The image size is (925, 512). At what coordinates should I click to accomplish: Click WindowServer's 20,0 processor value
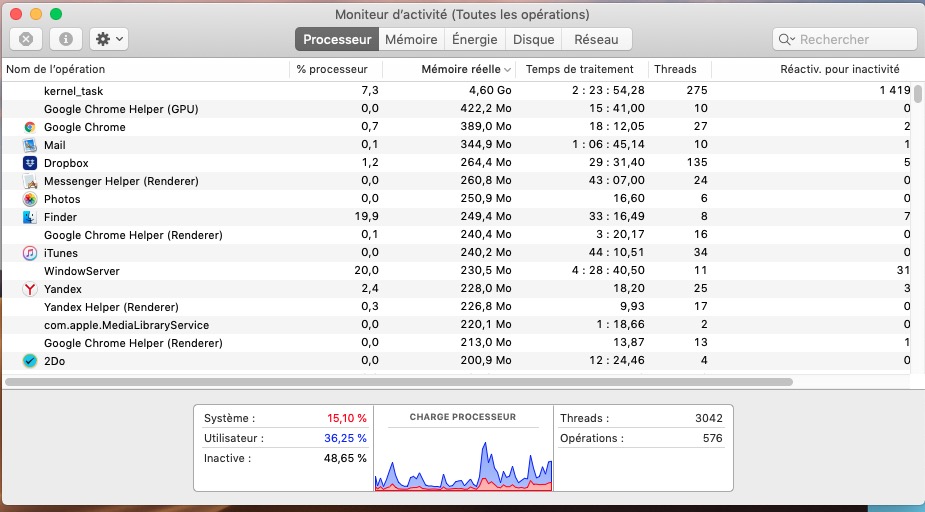click(x=366, y=270)
